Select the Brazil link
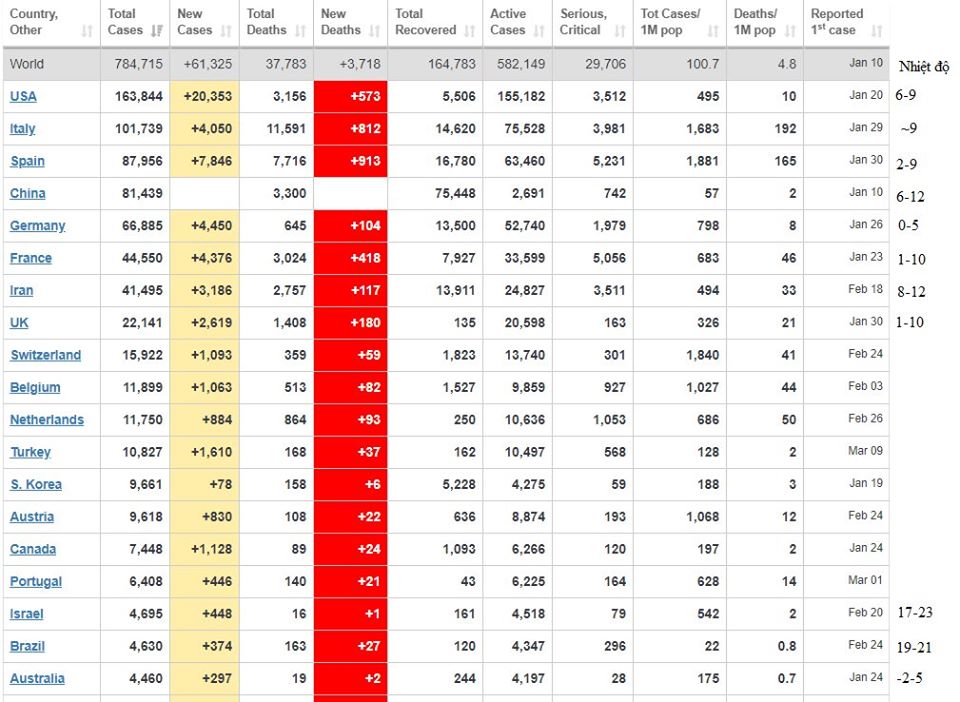This screenshot has height=702, width=960. pyautogui.click(x=27, y=646)
